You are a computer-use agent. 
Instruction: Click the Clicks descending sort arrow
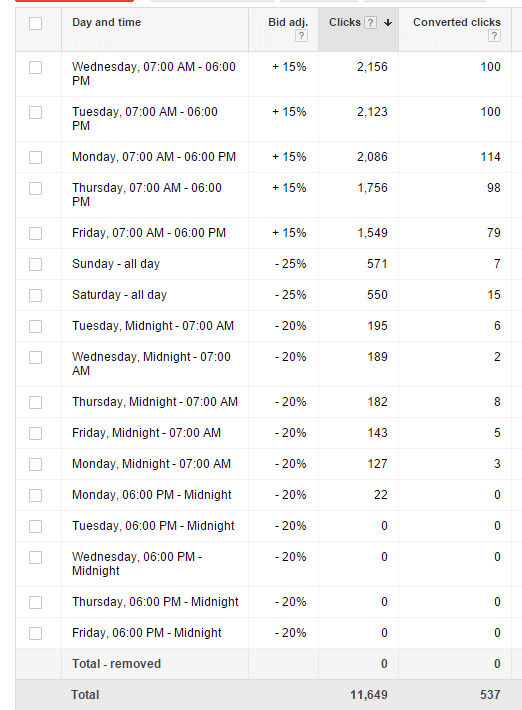pyautogui.click(x=388, y=23)
